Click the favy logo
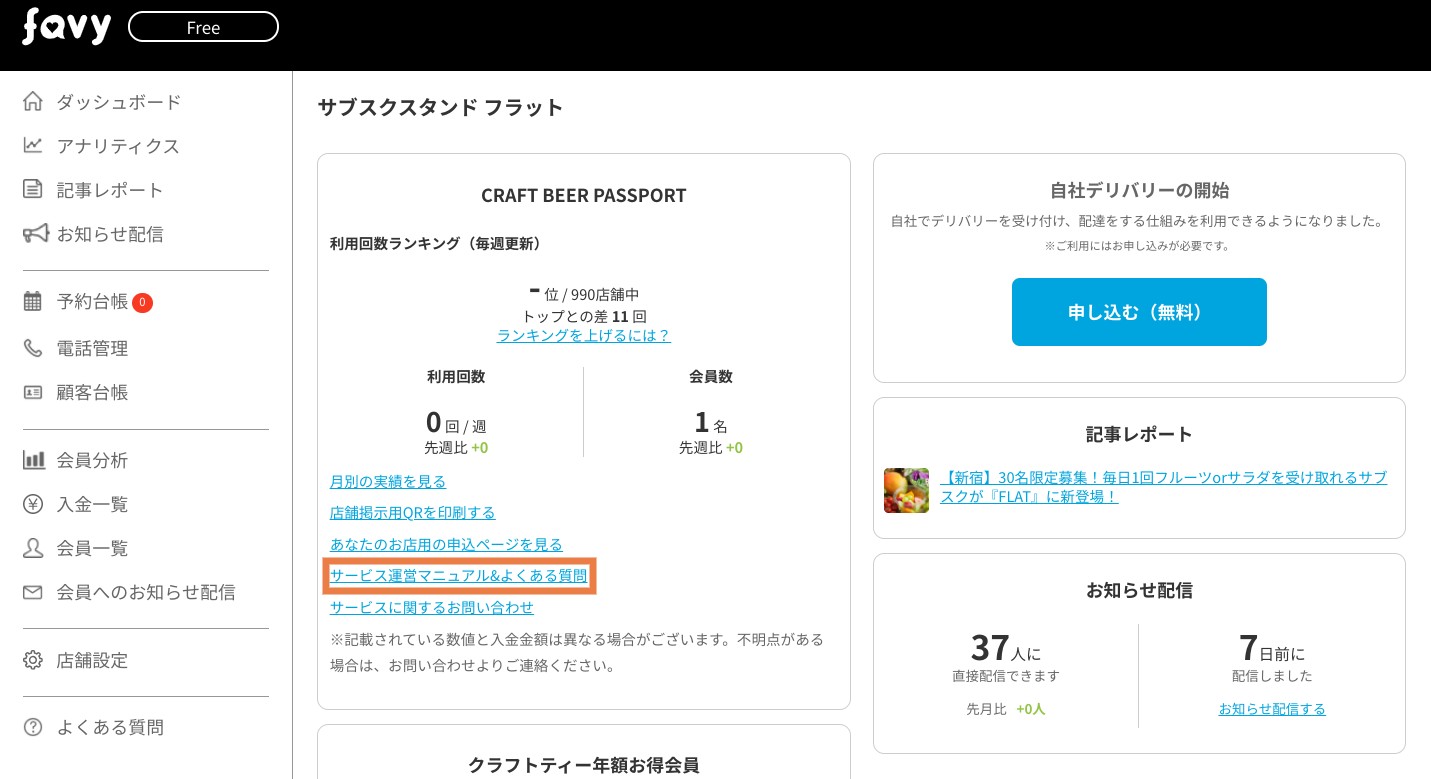 point(66,26)
